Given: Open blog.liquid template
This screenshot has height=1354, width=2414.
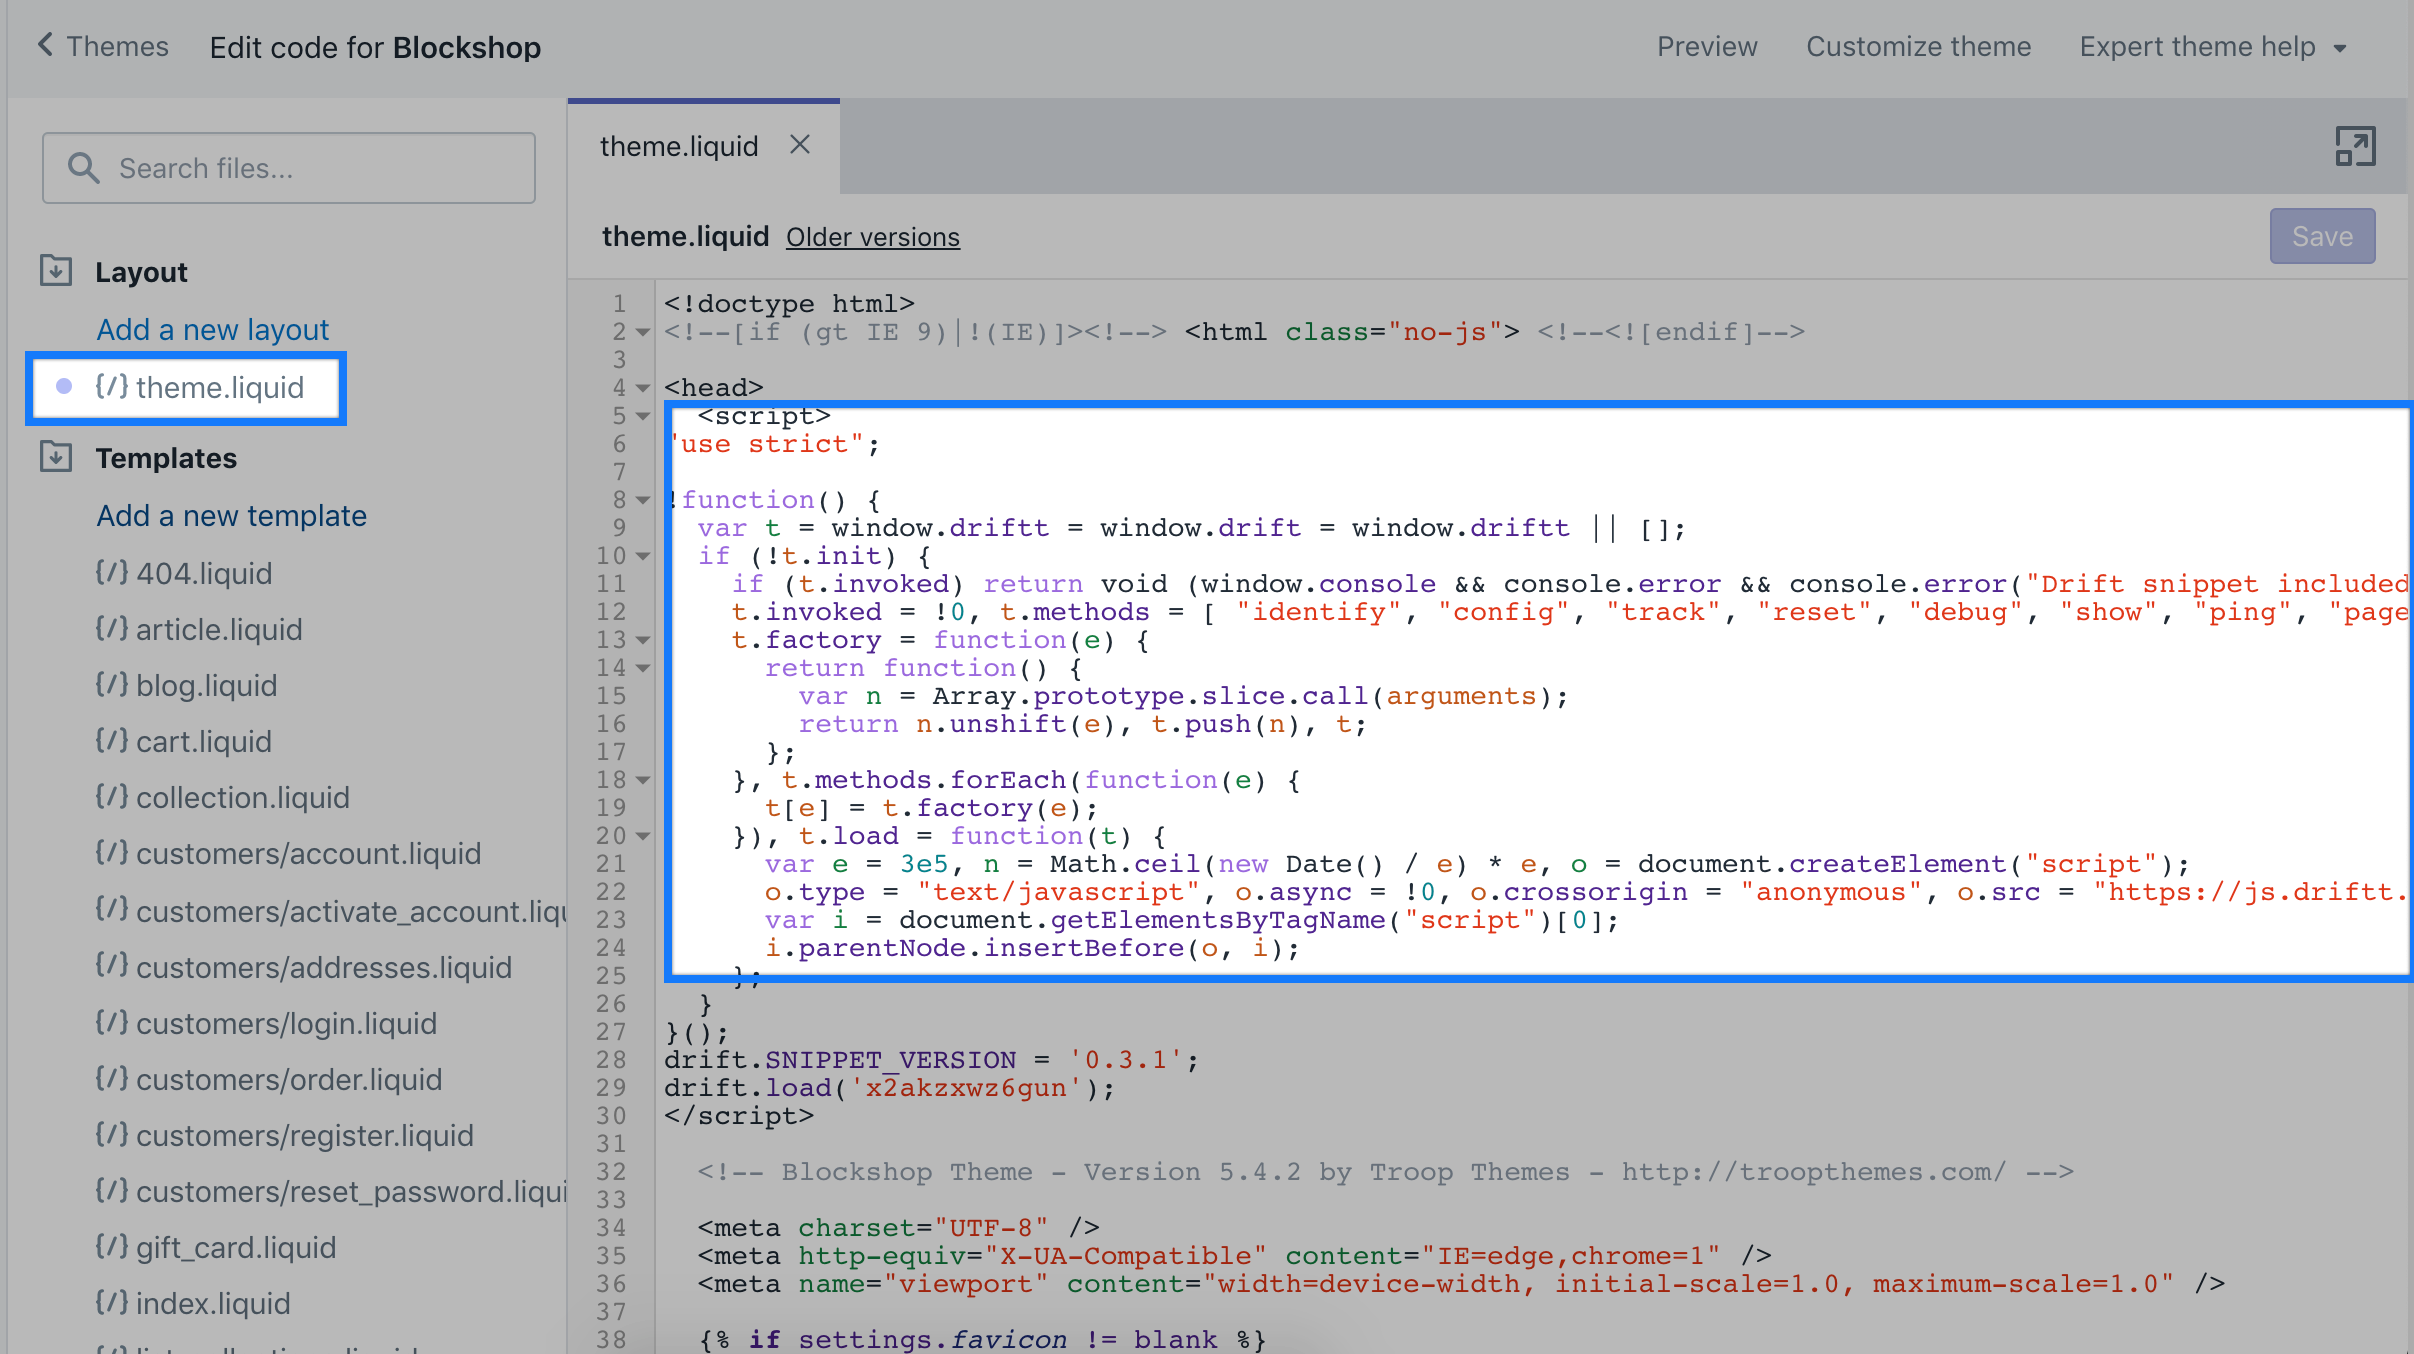Looking at the screenshot, I should pos(186,685).
